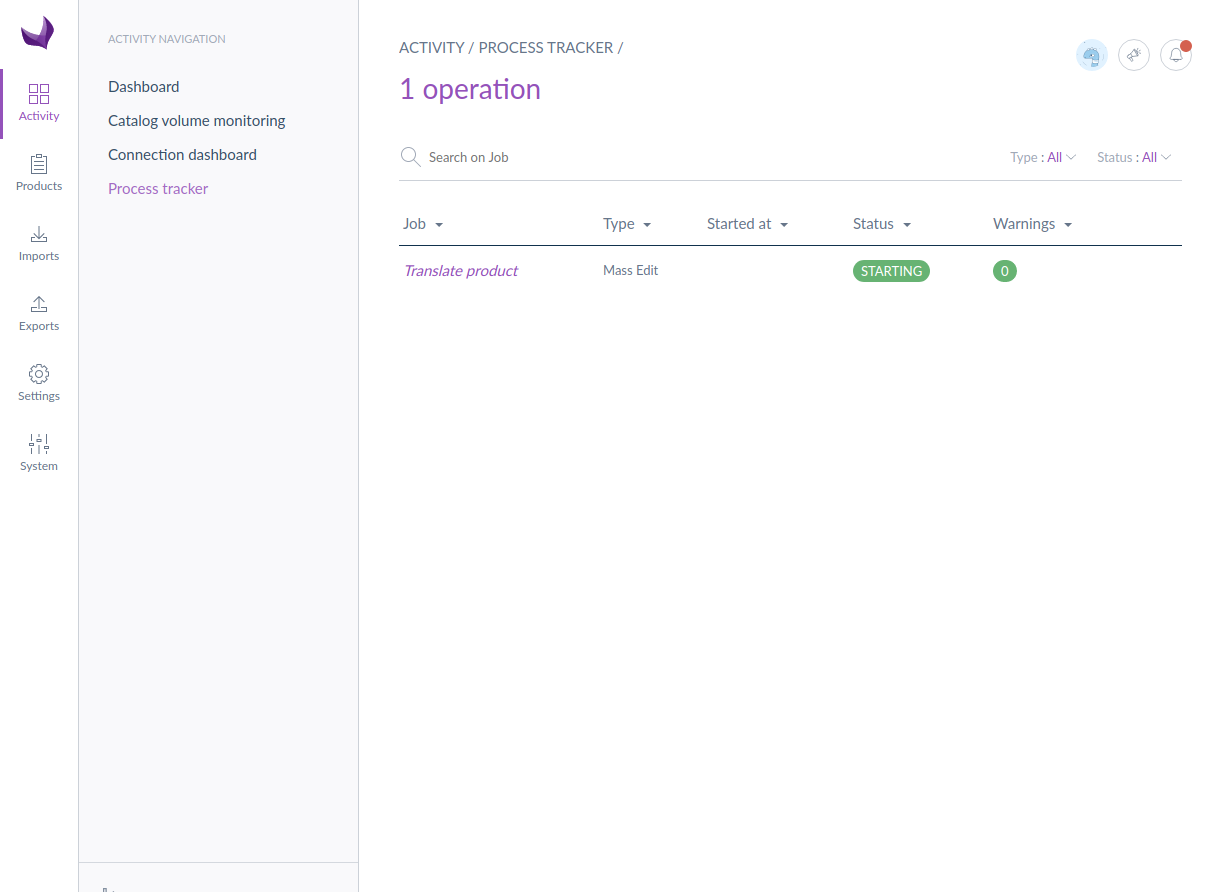Open the notifications bell

tap(1175, 55)
